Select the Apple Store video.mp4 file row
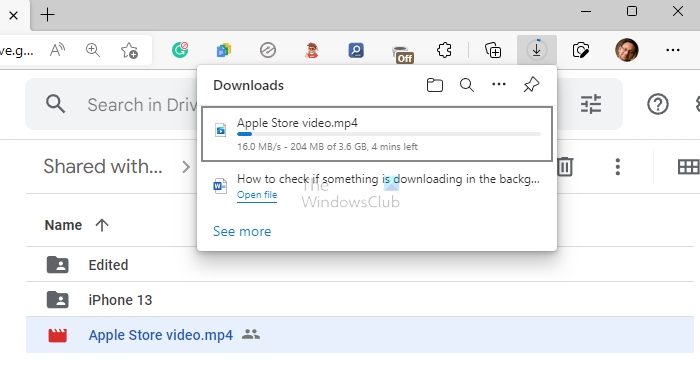This screenshot has width=700, height=383. tap(359, 335)
